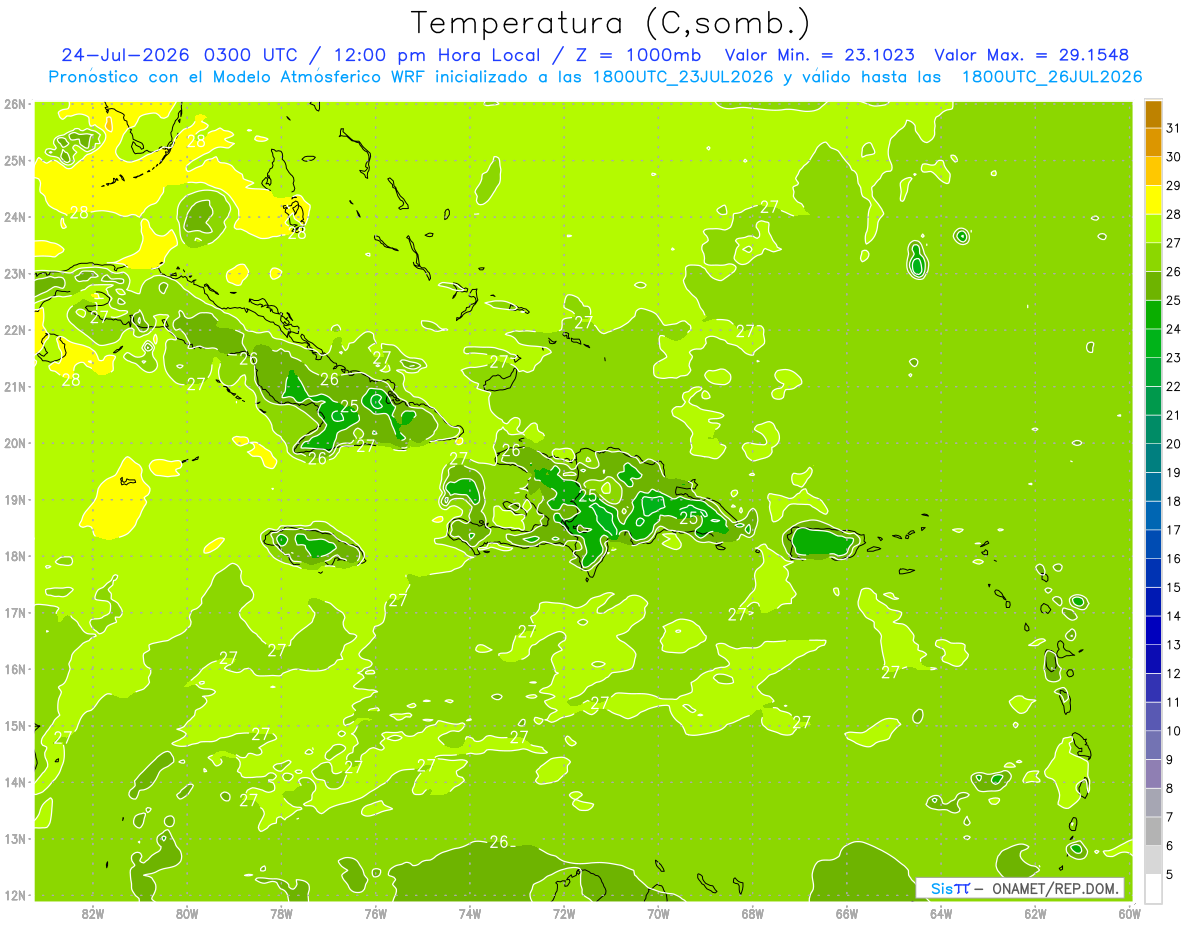Click the 24N latitude axis label
Image resolution: width=1200 pixels, height=927 pixels.
[x=15, y=217]
